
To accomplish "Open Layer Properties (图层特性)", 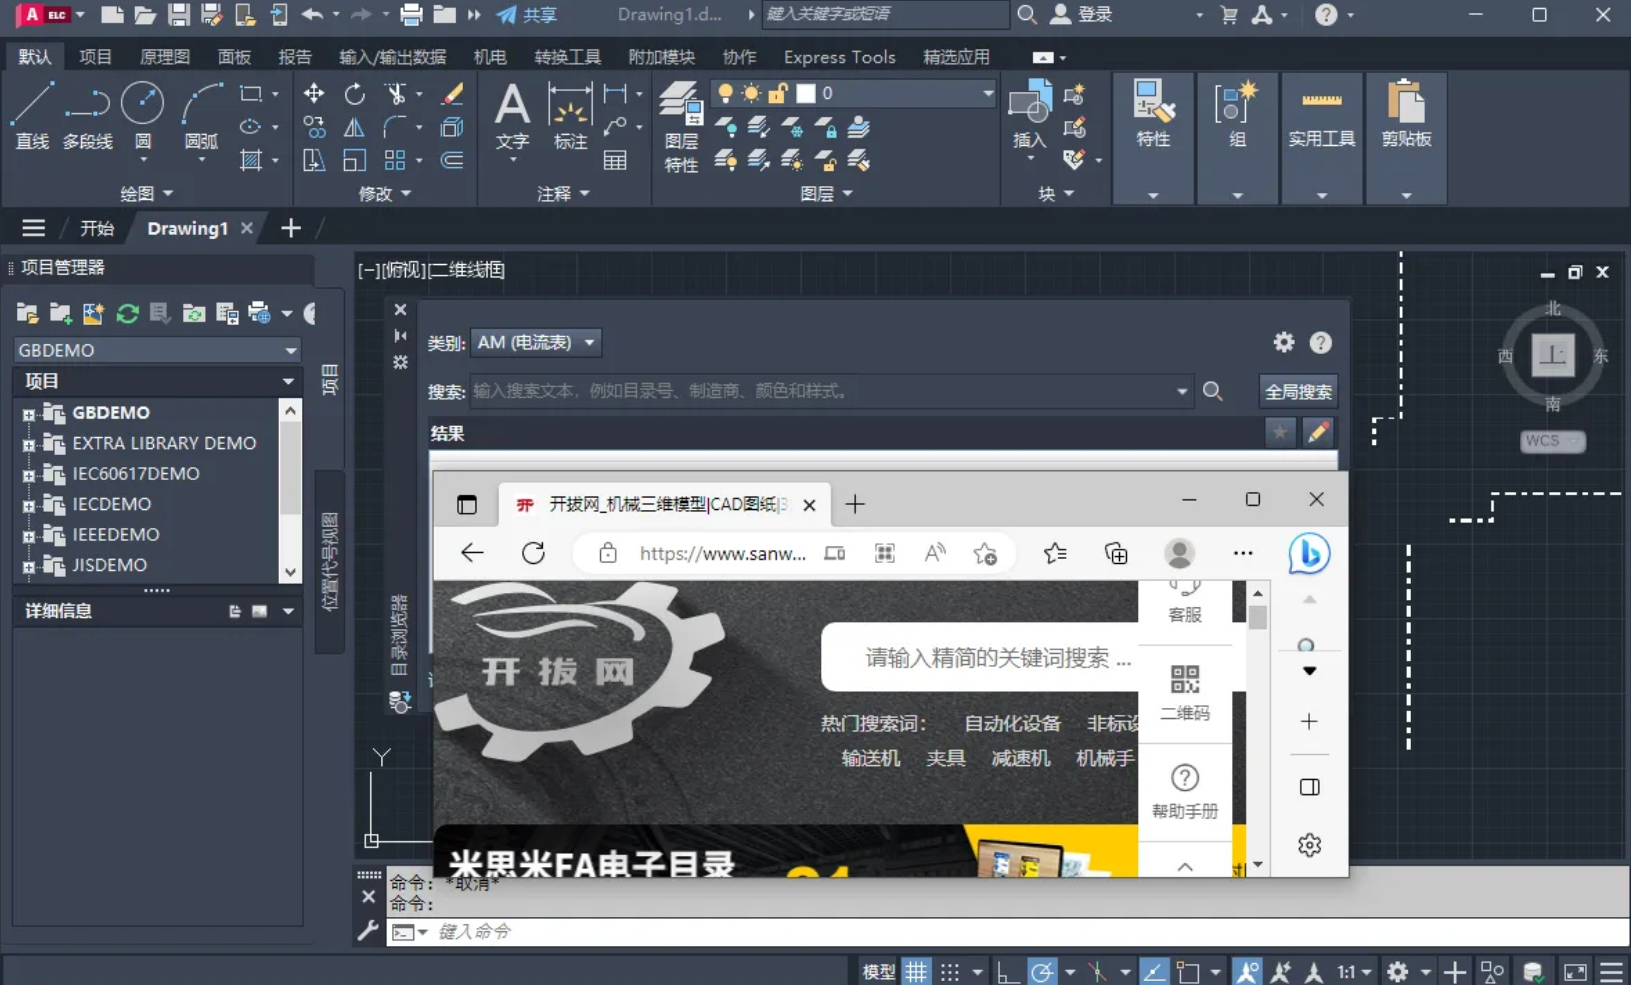I will pos(681,127).
